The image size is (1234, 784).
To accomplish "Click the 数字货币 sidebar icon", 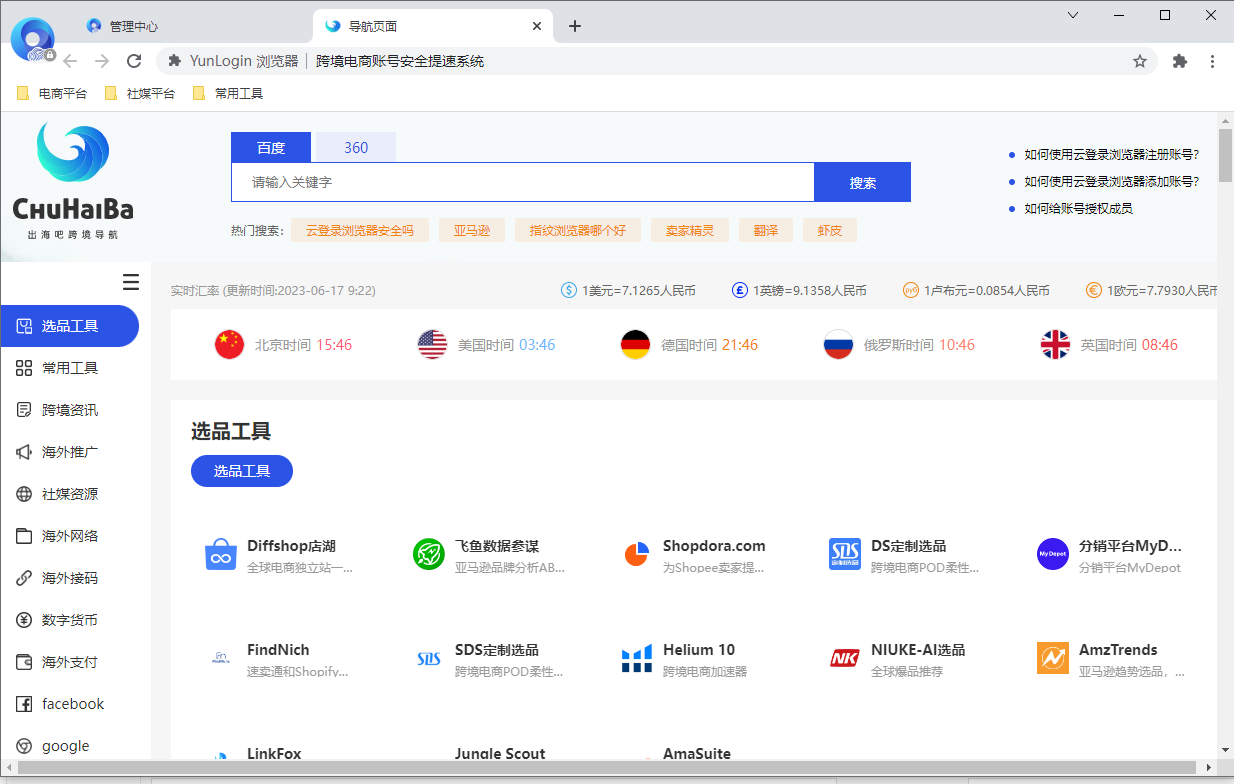I will tap(22, 619).
